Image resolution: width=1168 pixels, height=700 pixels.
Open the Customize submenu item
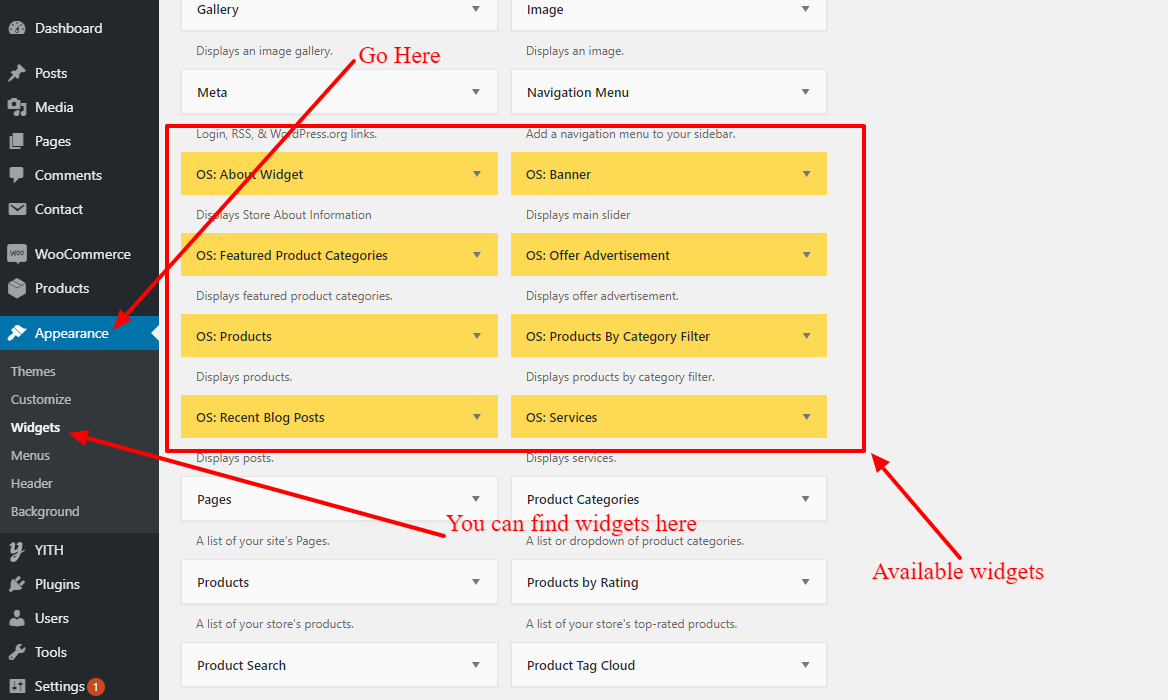click(41, 399)
